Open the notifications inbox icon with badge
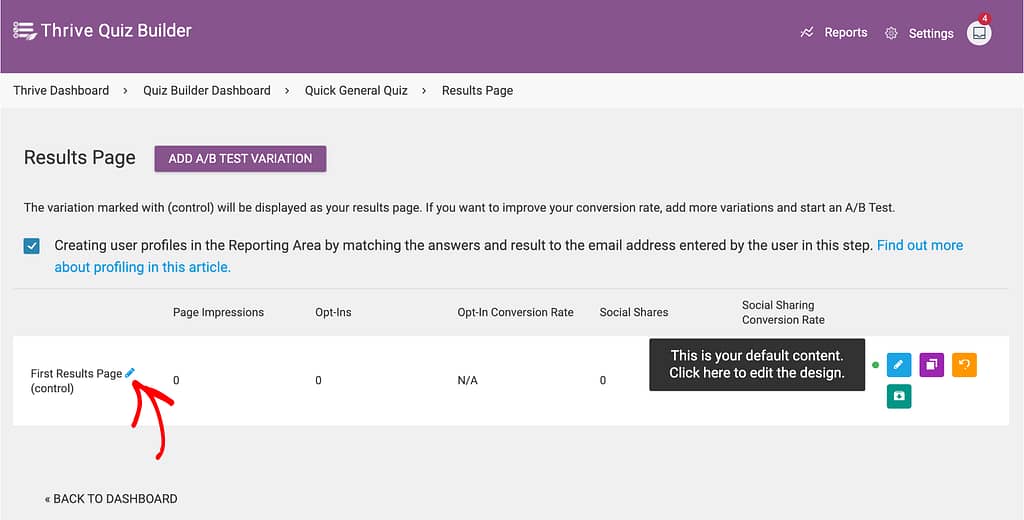1024x520 pixels. tap(979, 33)
